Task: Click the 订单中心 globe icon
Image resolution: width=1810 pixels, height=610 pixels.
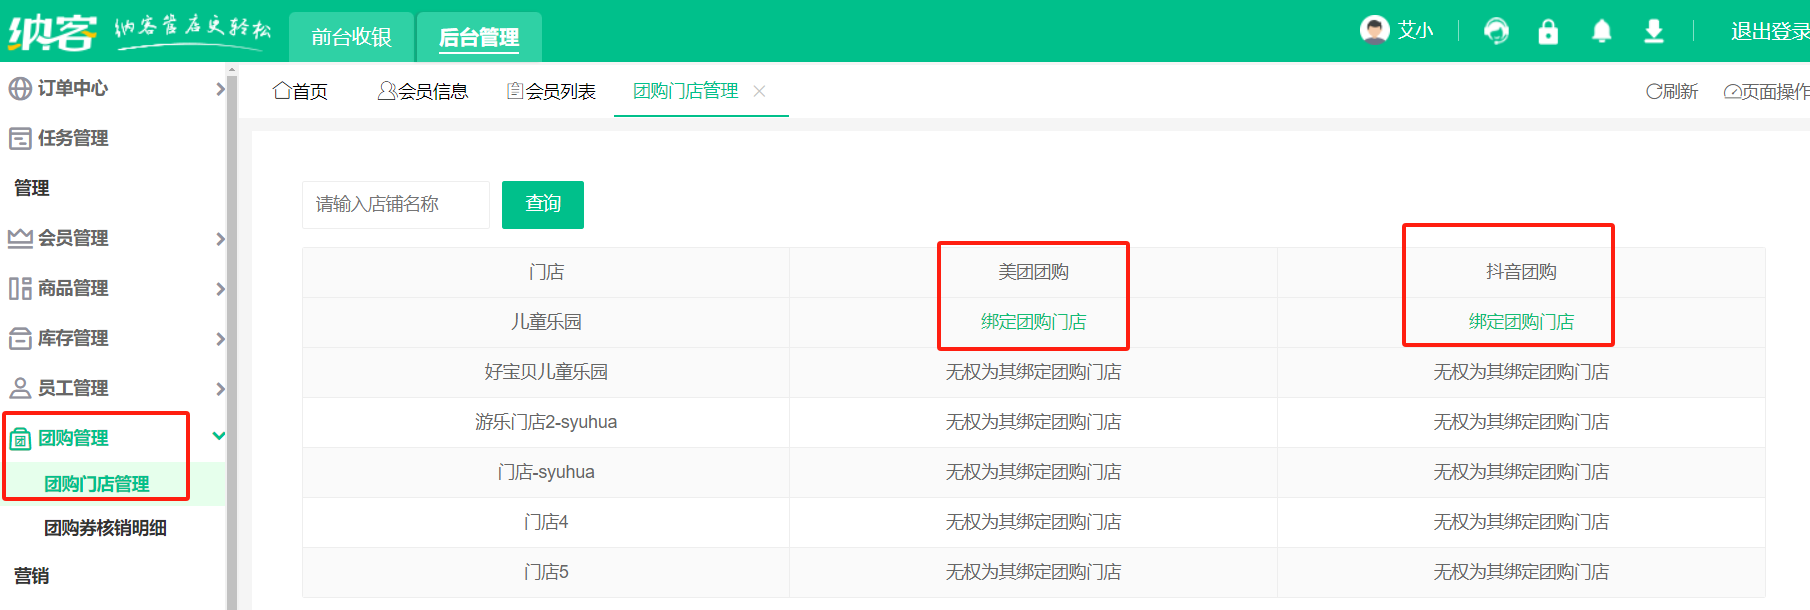Action: pyautogui.click(x=20, y=89)
